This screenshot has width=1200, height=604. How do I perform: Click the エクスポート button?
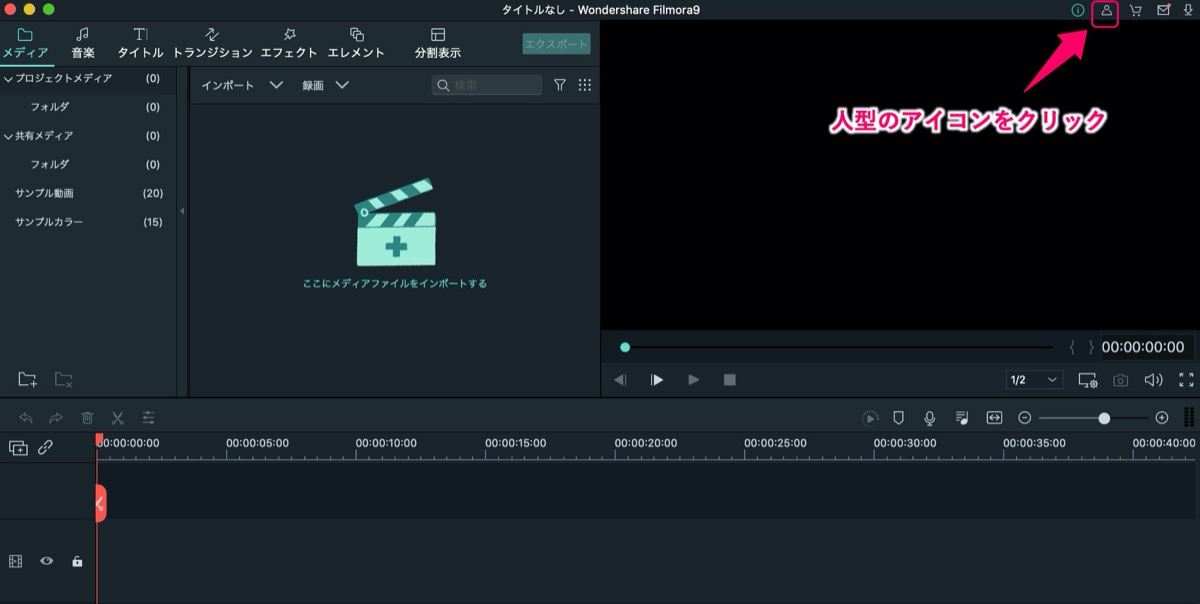click(556, 44)
